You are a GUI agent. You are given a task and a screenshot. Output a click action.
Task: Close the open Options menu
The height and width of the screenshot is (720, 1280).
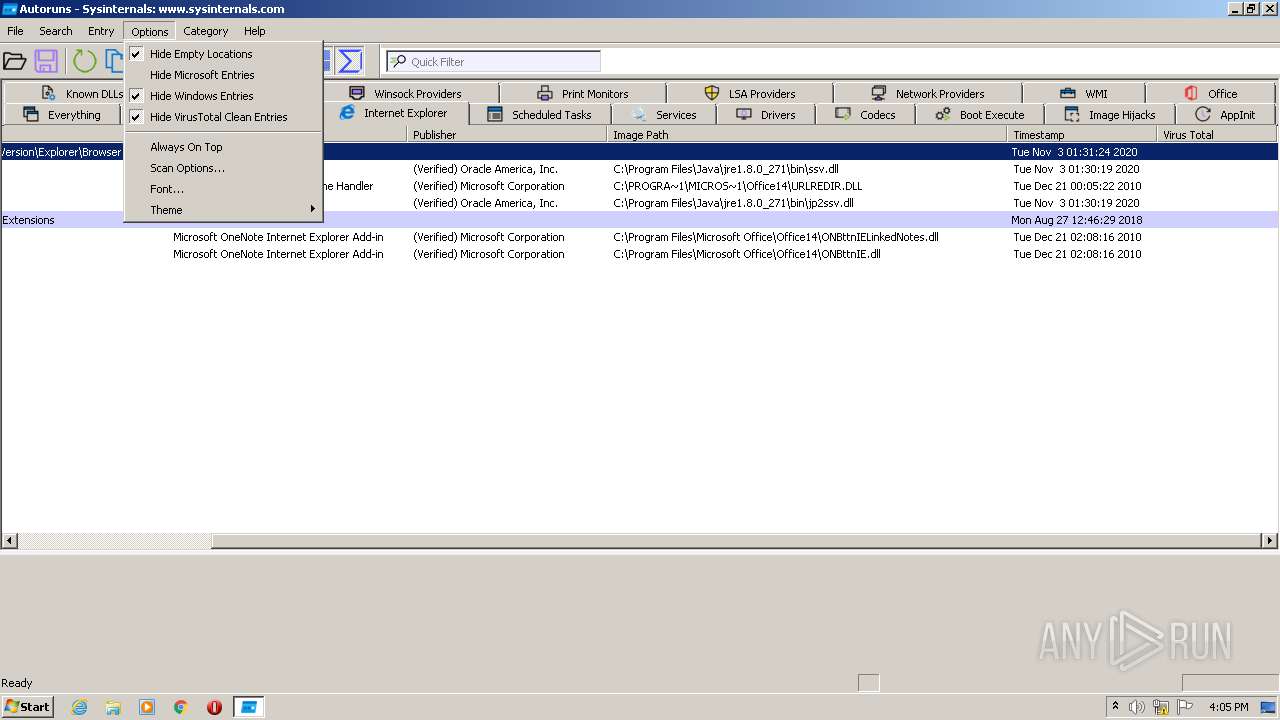150,32
